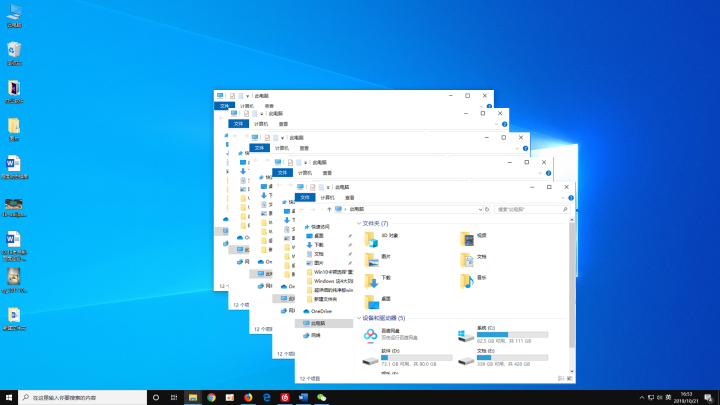The width and height of the screenshot is (720, 405).
Task: Open the System (C:) drive
Action: (x=503, y=335)
